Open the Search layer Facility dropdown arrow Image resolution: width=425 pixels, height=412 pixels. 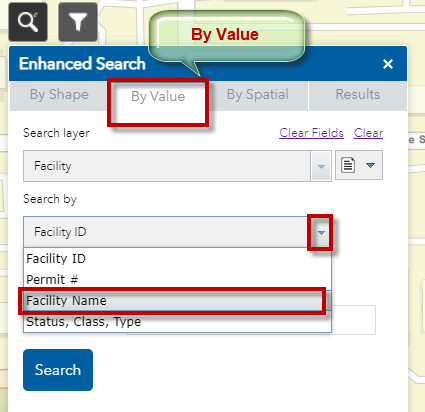[x=321, y=166]
